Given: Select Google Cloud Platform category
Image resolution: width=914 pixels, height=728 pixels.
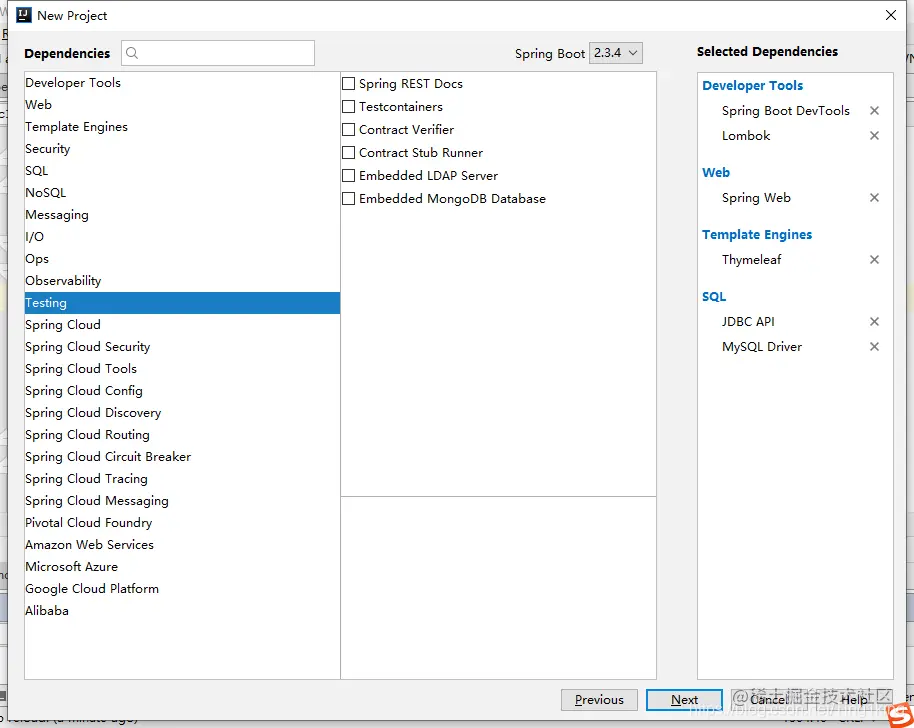Looking at the screenshot, I should [182, 589].
